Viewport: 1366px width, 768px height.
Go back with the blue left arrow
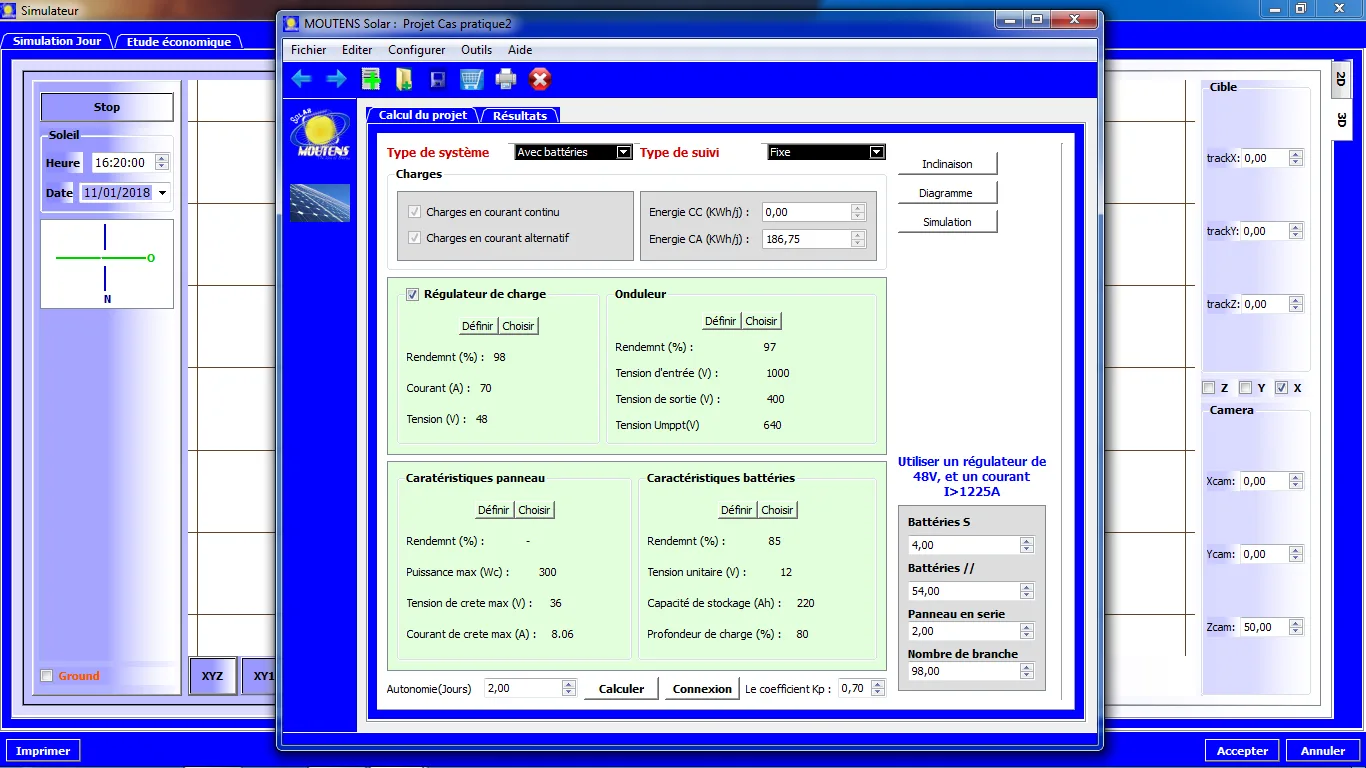302,79
